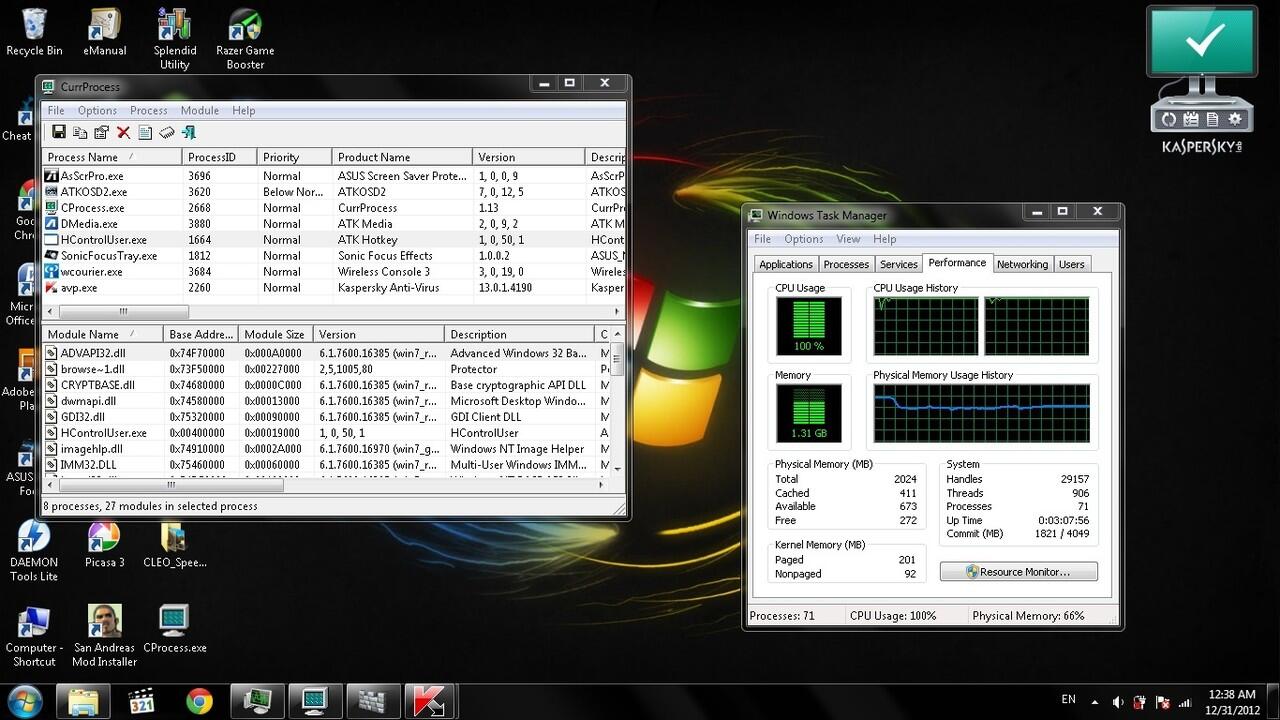Select the avp.exe process row
1280x720 pixels.
[334, 287]
